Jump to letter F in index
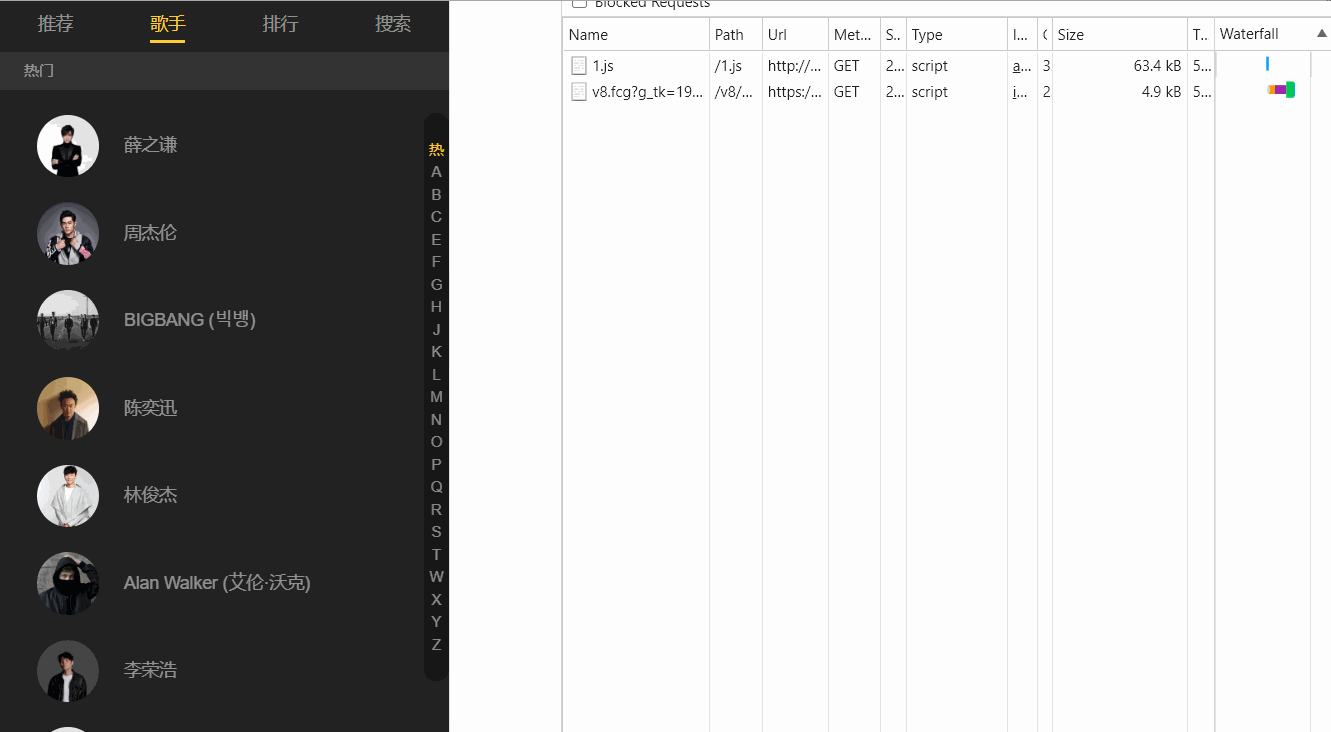Image resolution: width=1331 pixels, height=732 pixels. point(436,262)
